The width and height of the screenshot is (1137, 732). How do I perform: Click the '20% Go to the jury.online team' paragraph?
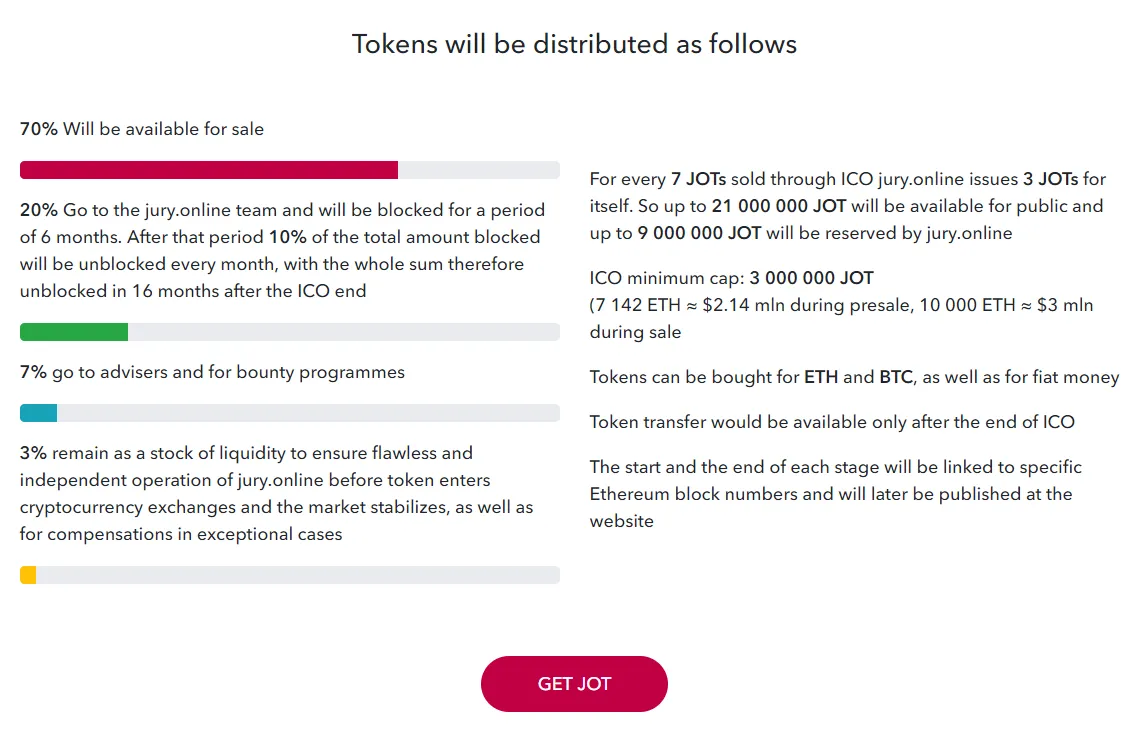282,250
